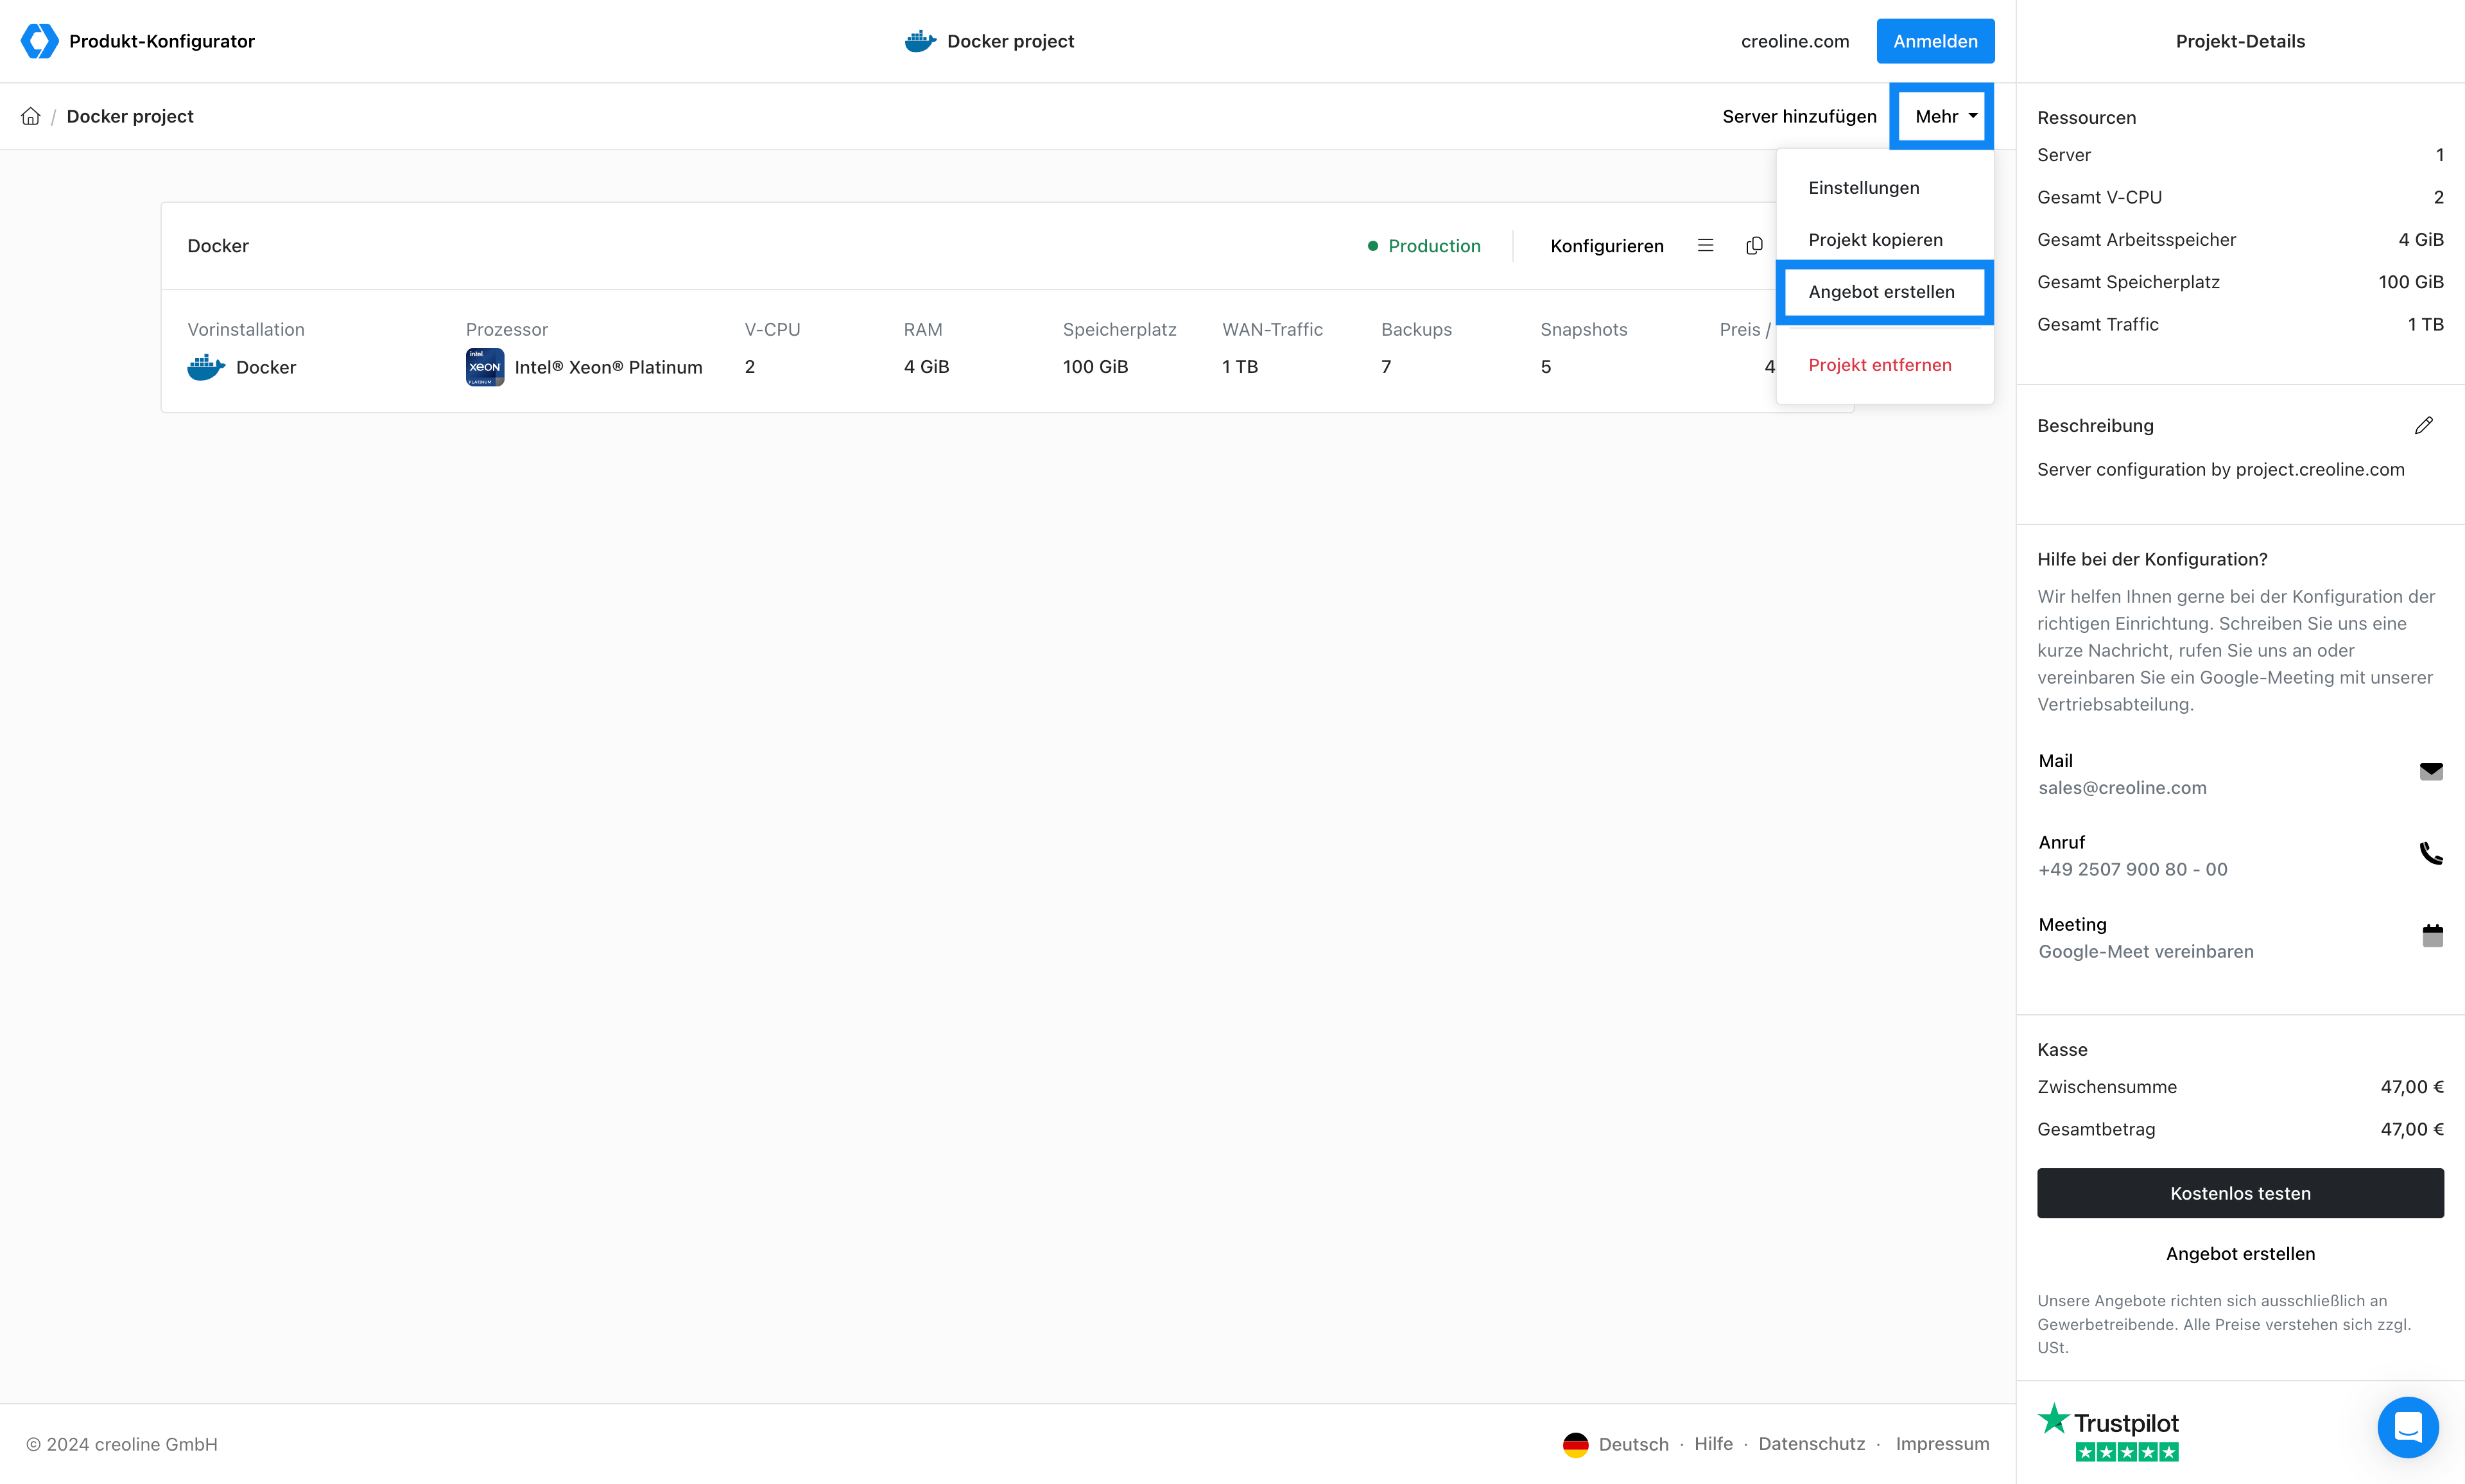Click the description text Server configuration by project.creoline.com
Screen dimensions: 2465x1484
[2221, 470]
